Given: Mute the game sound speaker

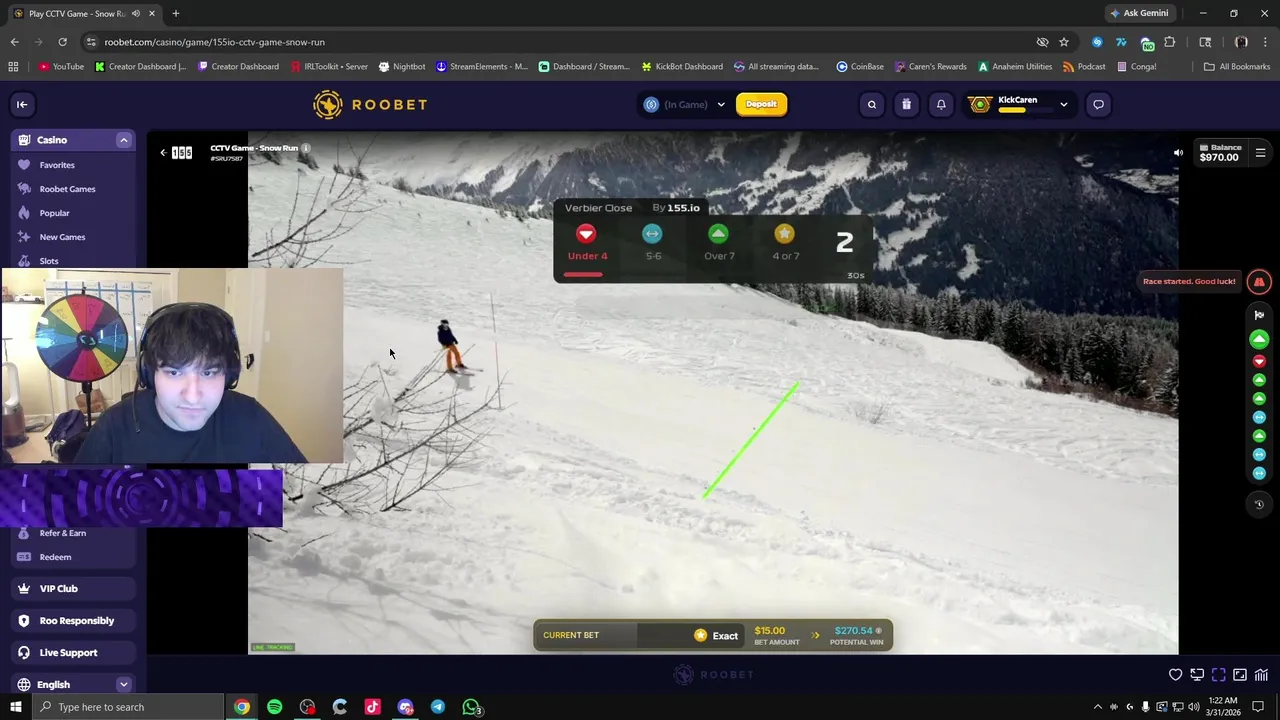Looking at the screenshot, I should [x=1178, y=153].
